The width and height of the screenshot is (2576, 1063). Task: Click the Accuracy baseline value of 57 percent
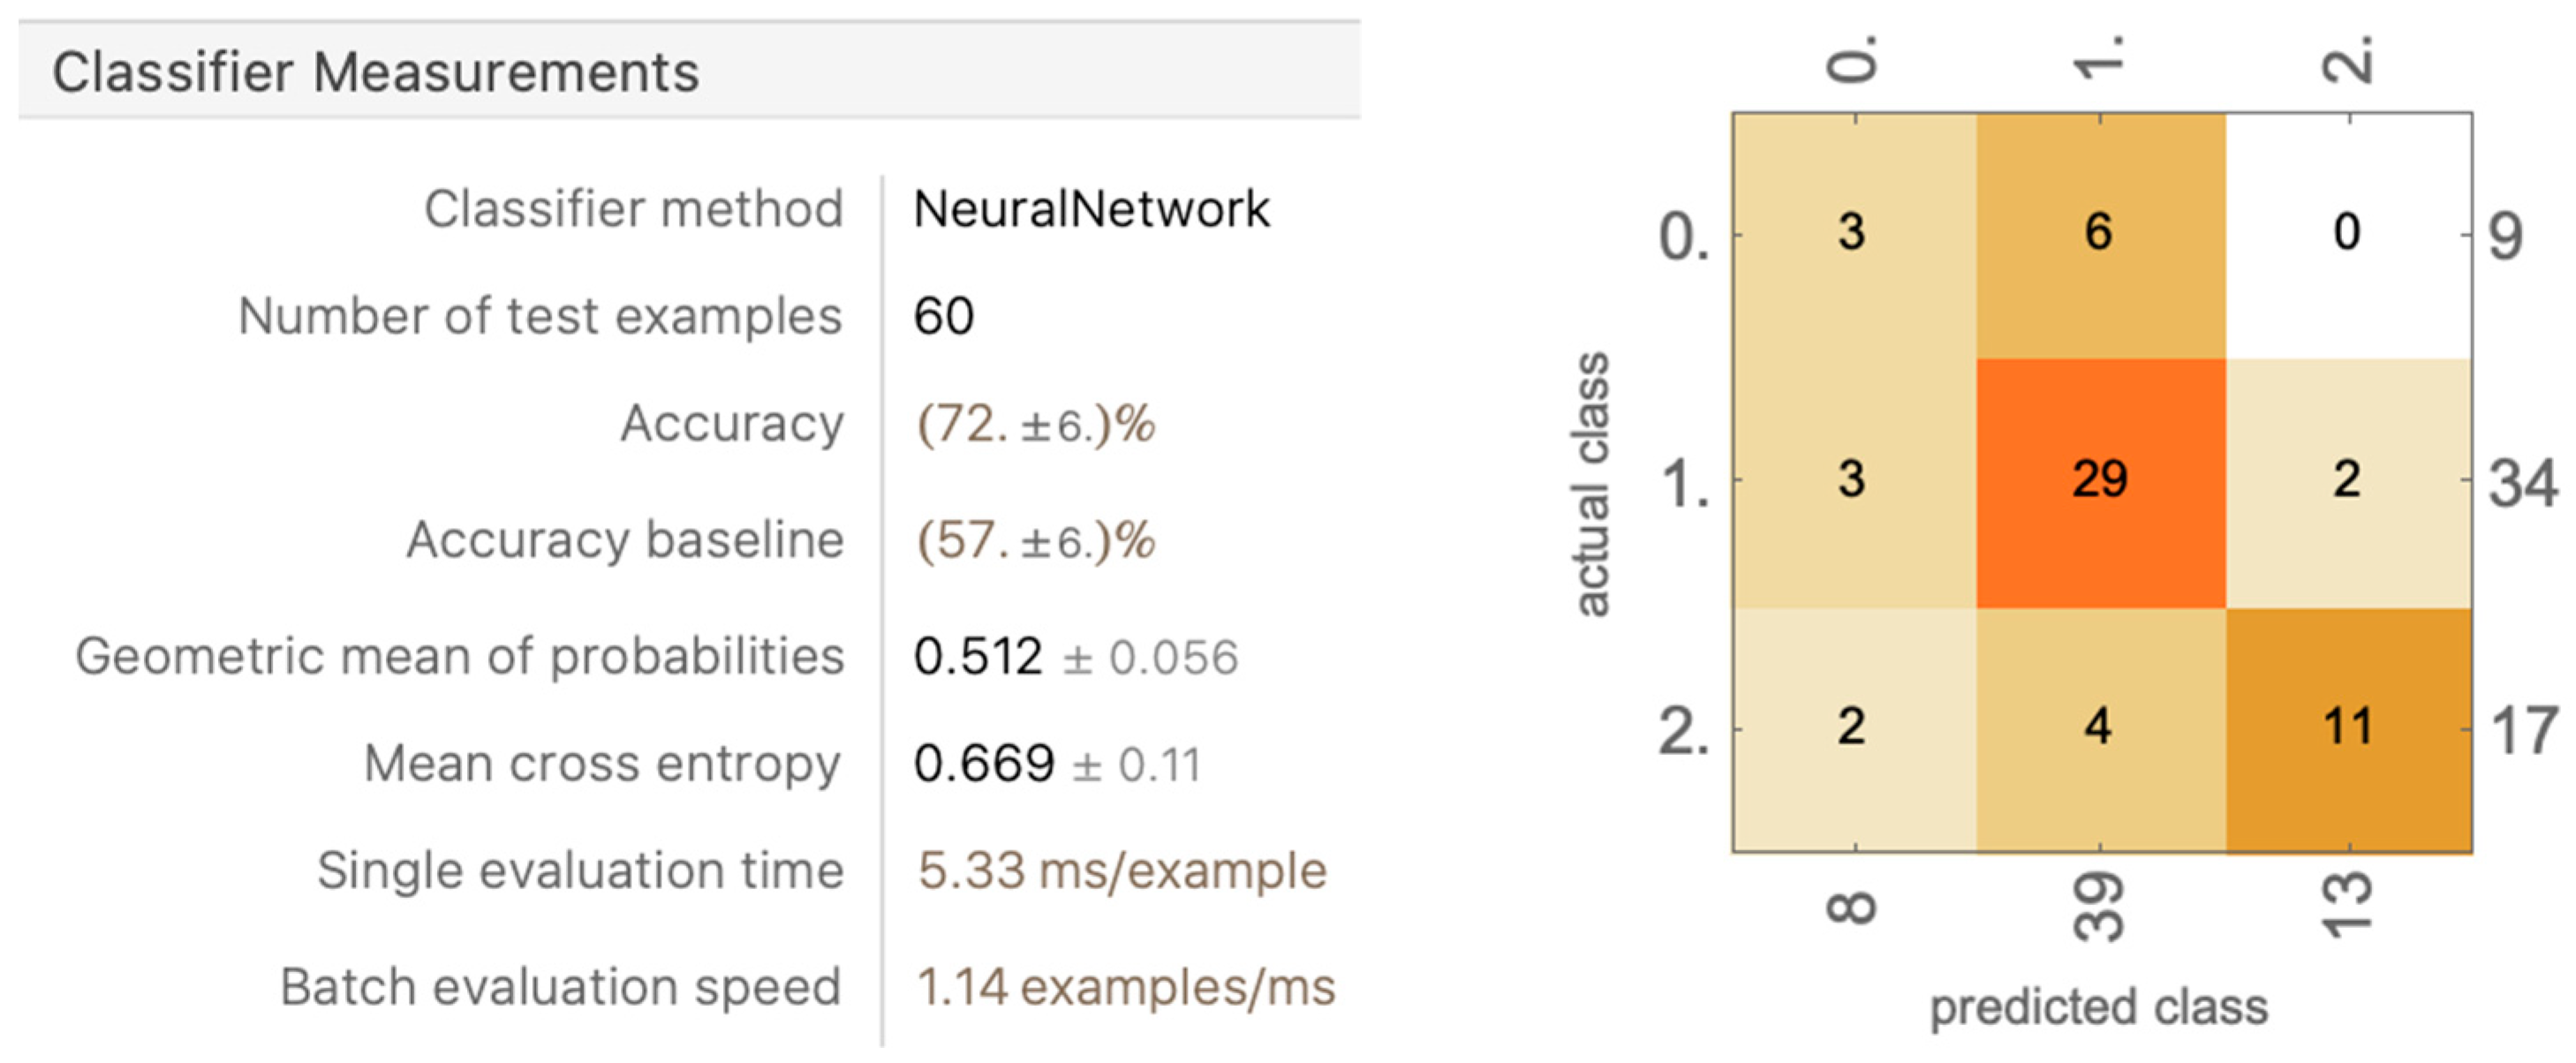1035,541
